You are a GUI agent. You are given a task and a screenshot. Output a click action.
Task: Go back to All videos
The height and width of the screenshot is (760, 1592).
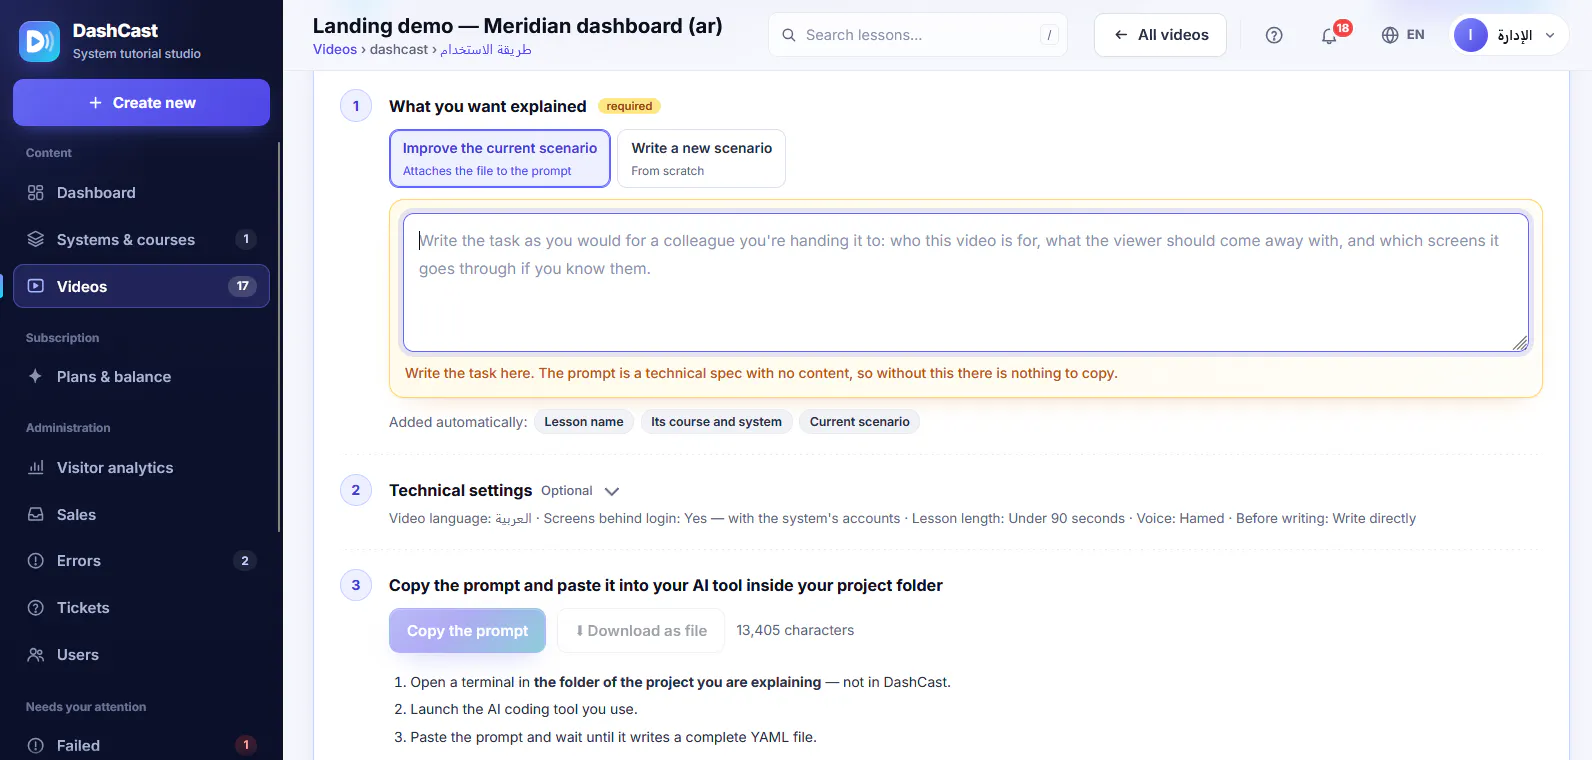point(1160,35)
